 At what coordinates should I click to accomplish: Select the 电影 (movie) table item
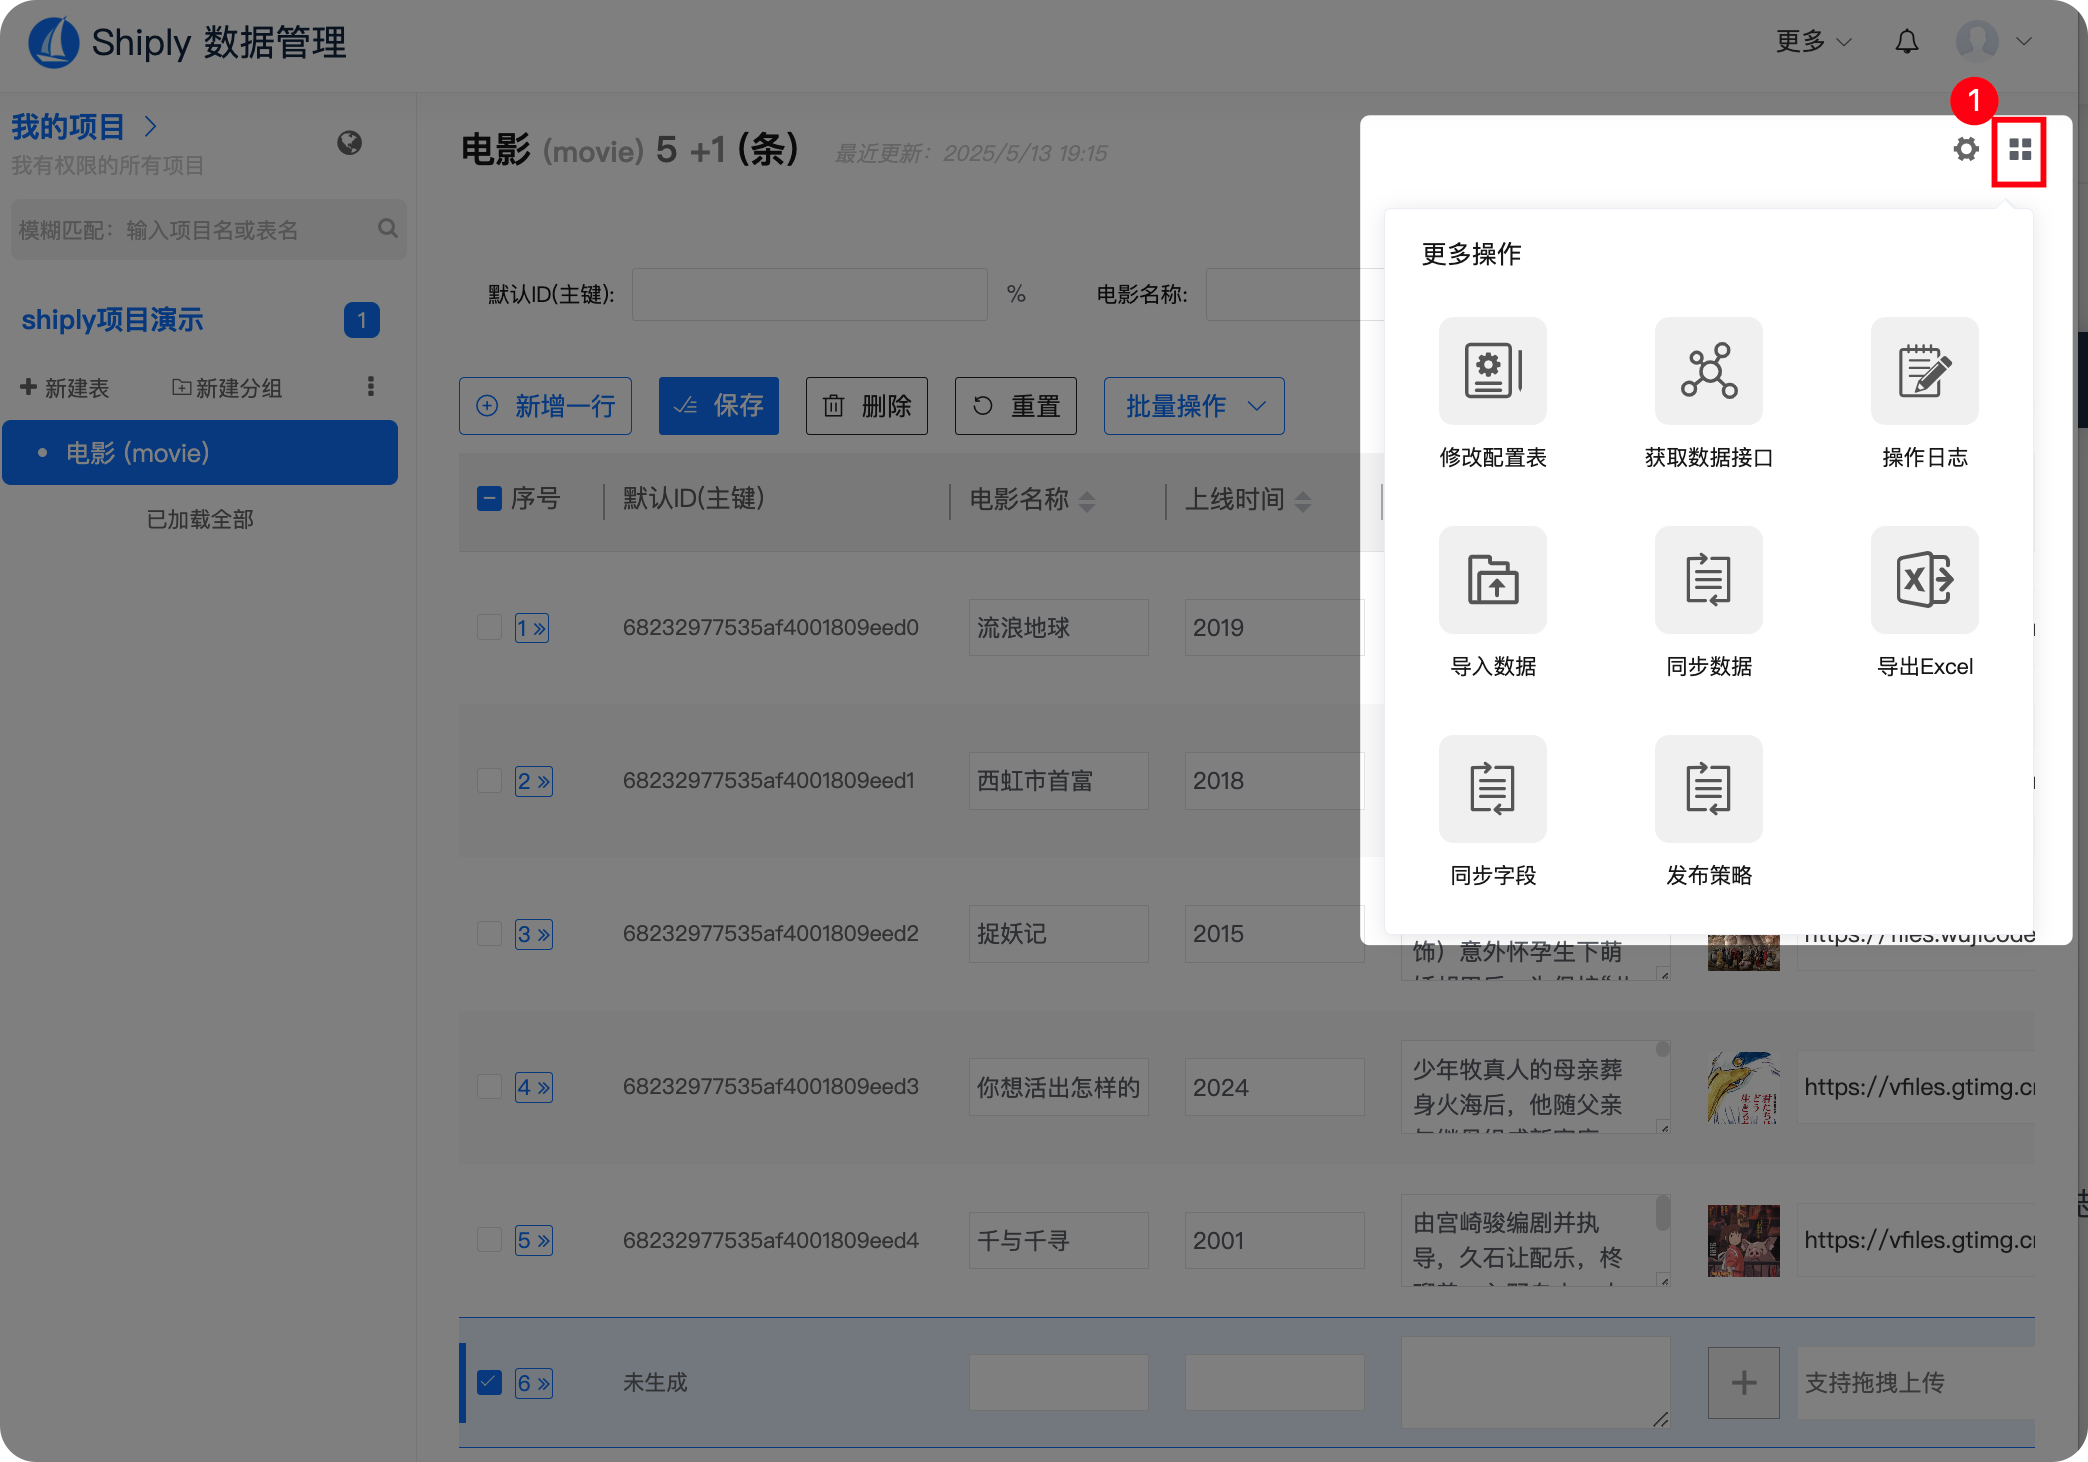click(x=200, y=453)
